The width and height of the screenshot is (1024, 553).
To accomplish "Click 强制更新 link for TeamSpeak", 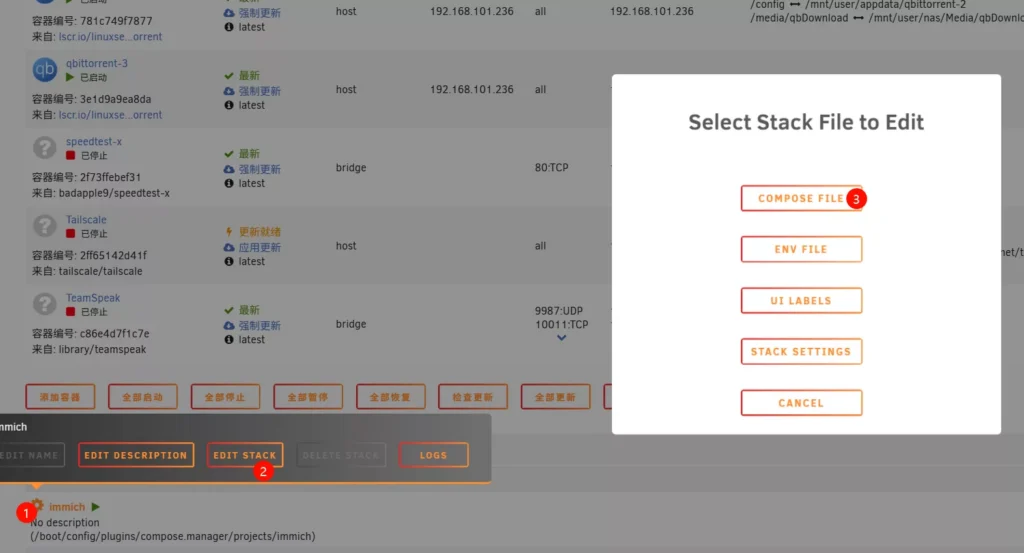I will tap(259, 325).
